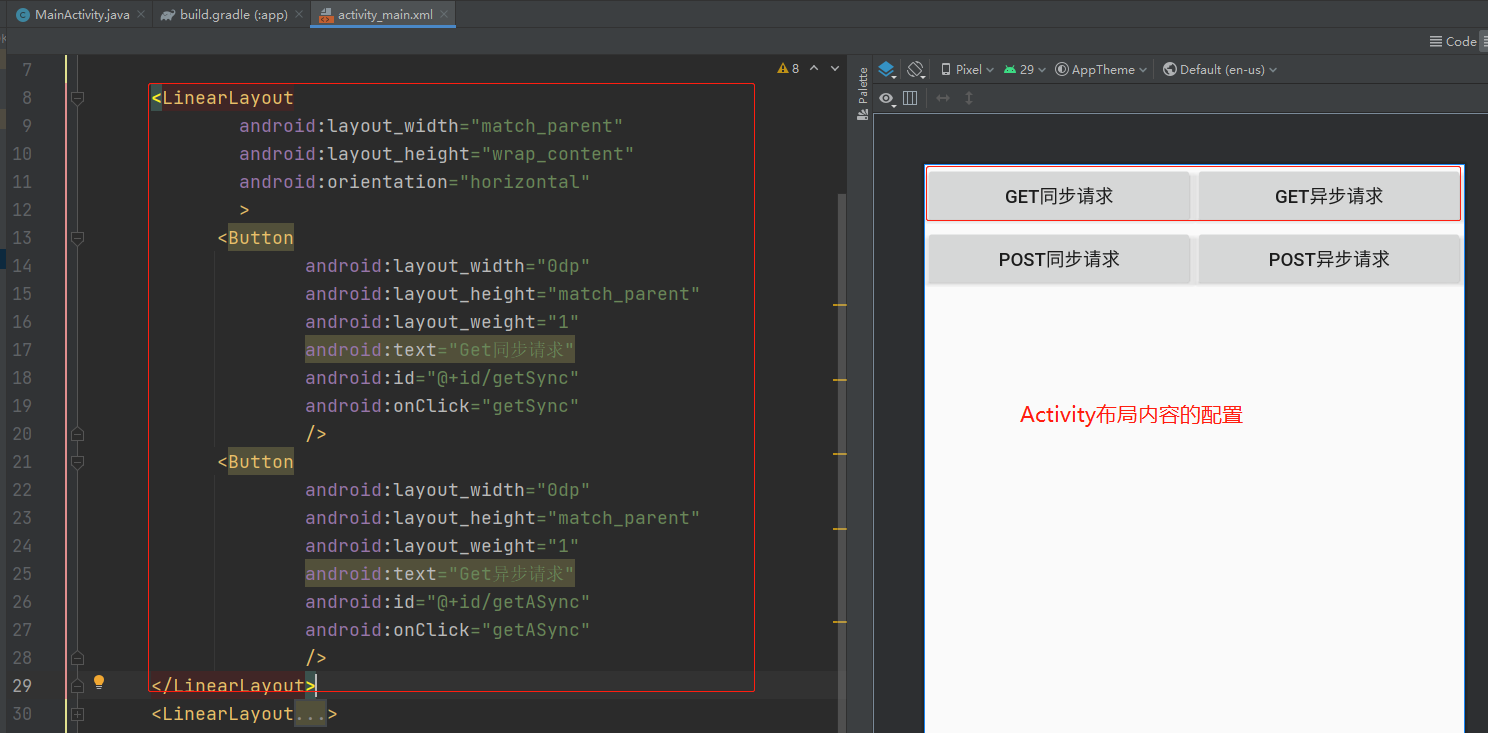Open the orientation for preview menu
The image size is (1488, 733).
[x=916, y=70]
